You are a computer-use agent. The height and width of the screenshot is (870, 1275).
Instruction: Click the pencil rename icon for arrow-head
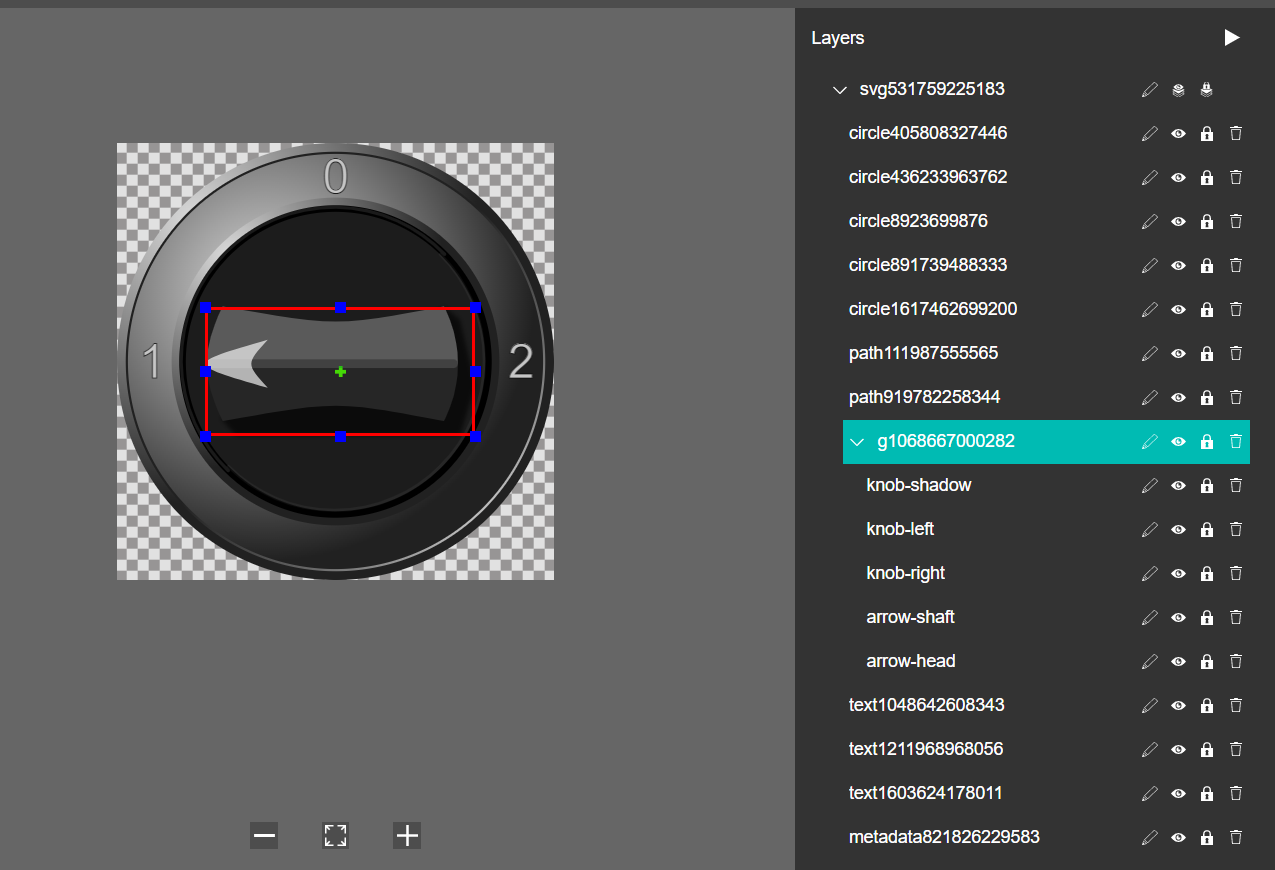pos(1149,661)
